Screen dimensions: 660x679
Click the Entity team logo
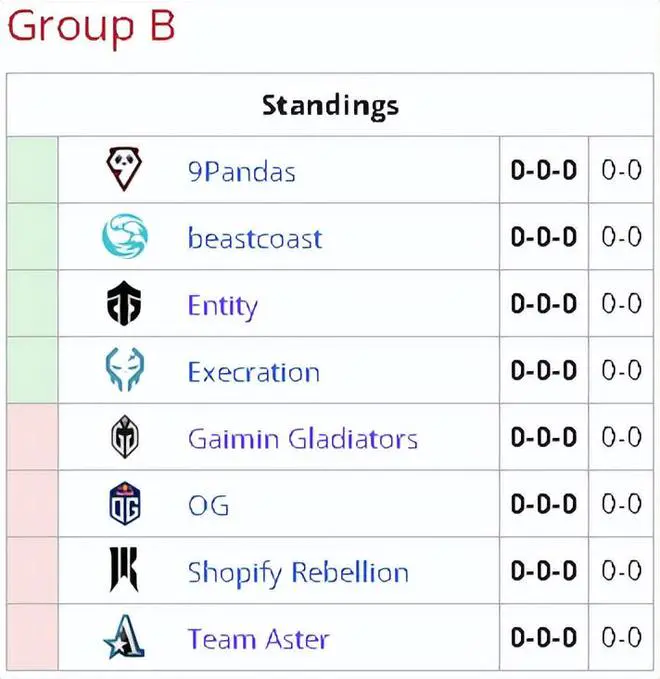tap(124, 303)
